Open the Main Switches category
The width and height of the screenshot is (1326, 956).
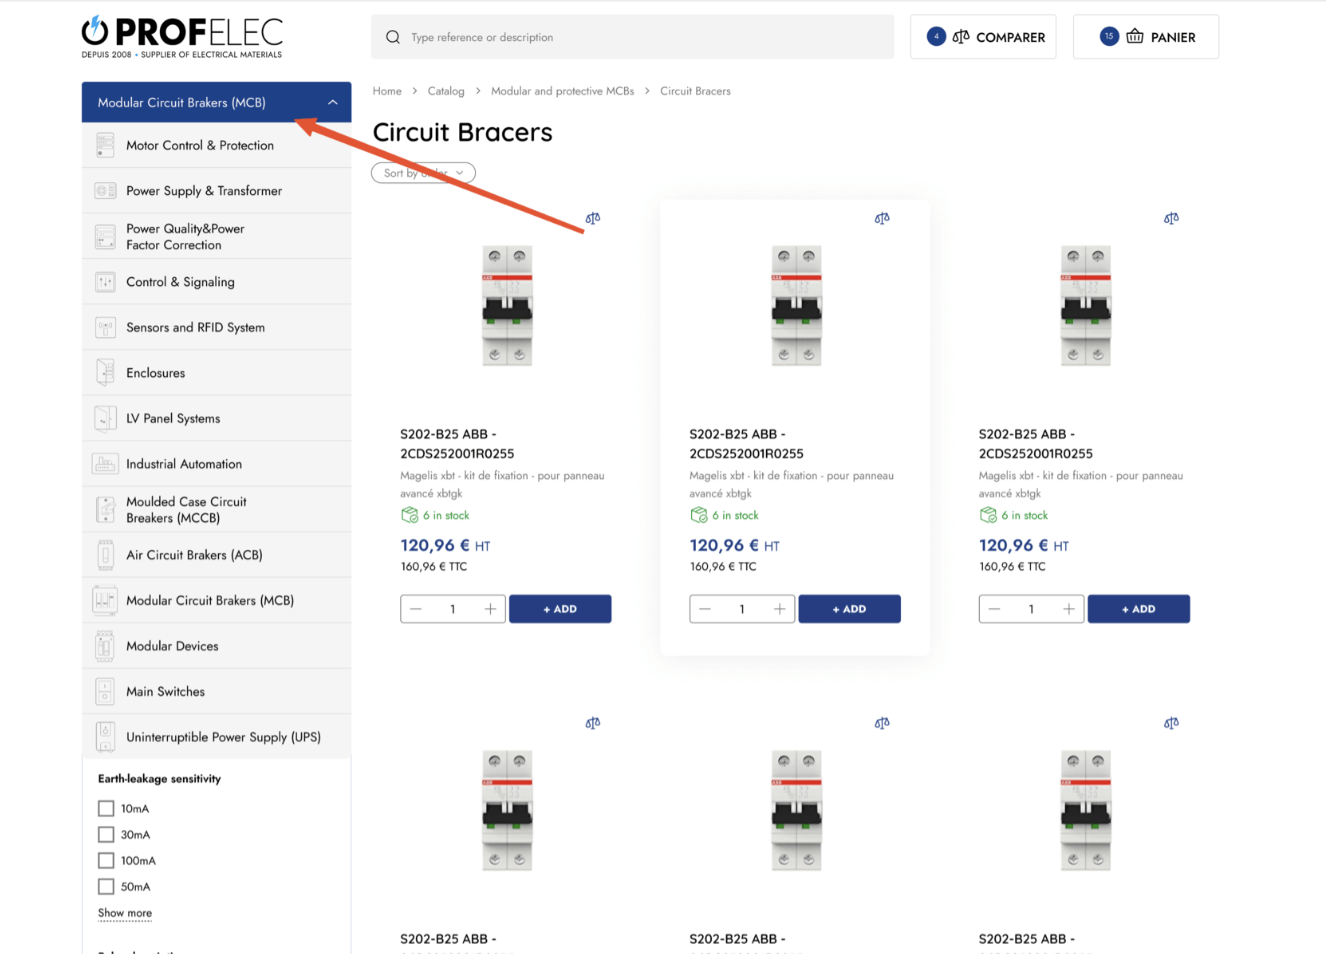coord(165,692)
